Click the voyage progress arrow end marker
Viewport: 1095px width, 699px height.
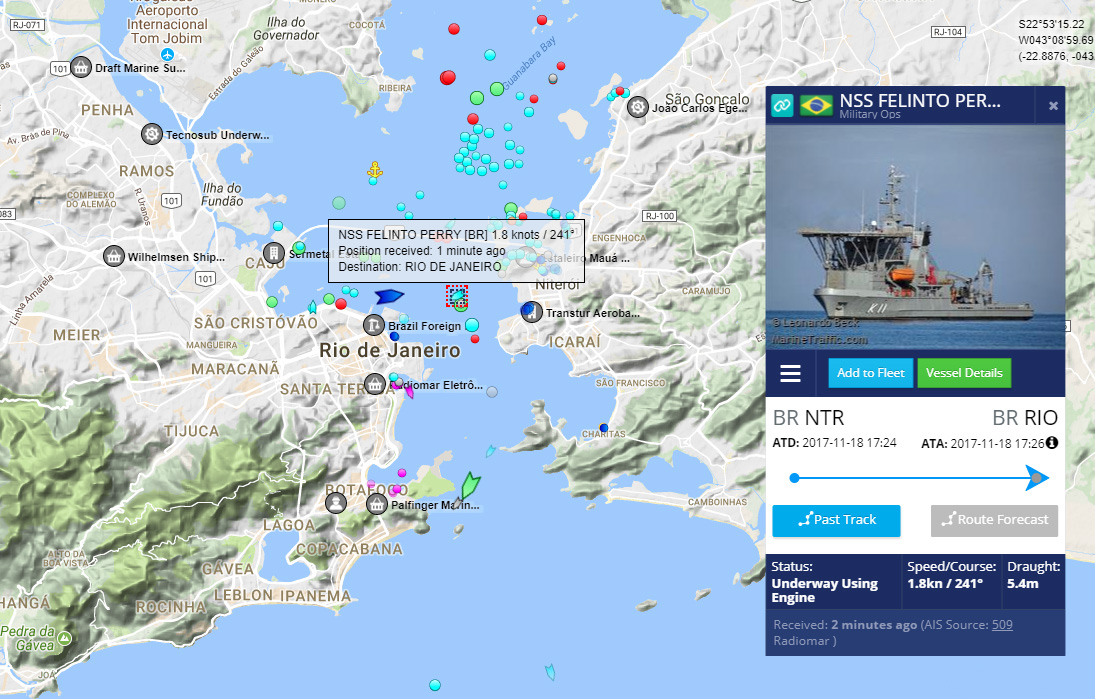1037,478
